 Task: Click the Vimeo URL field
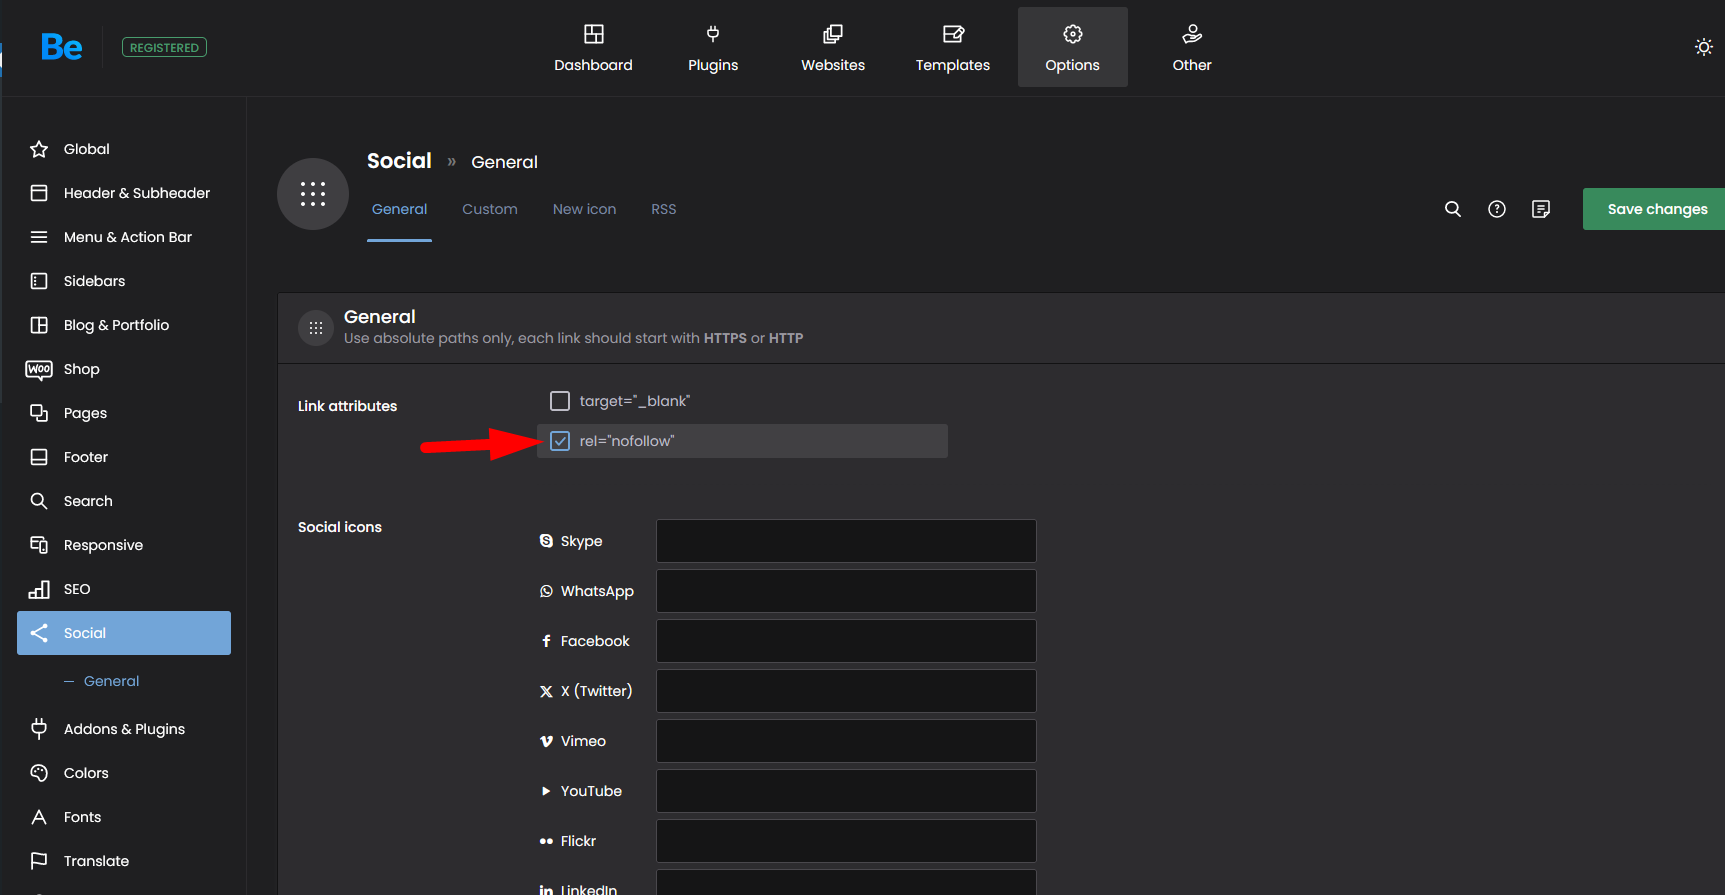click(x=846, y=741)
